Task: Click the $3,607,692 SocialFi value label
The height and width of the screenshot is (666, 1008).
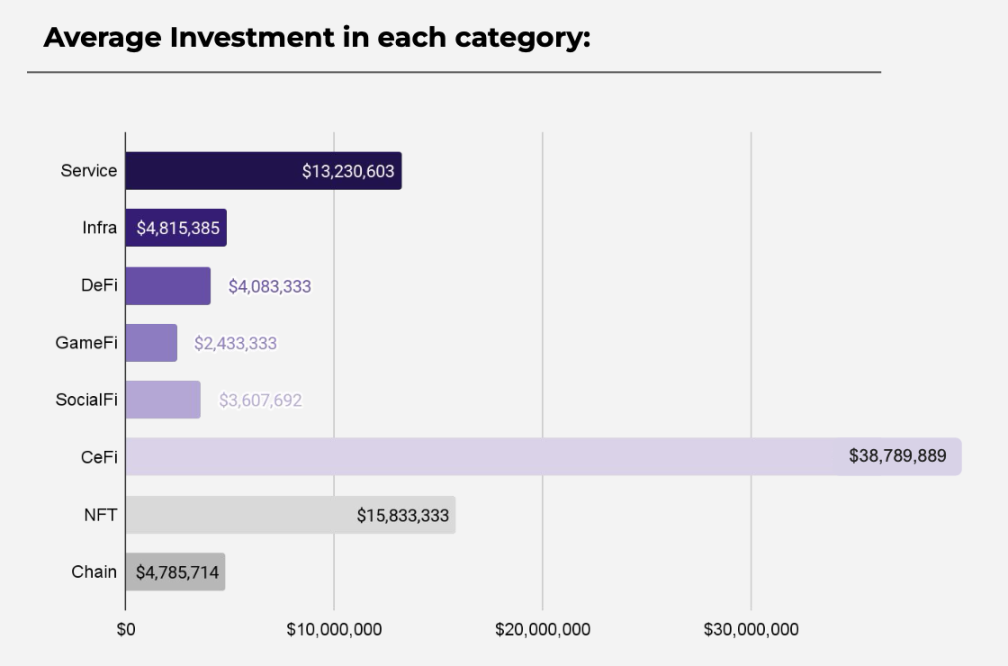Action: click(x=260, y=400)
